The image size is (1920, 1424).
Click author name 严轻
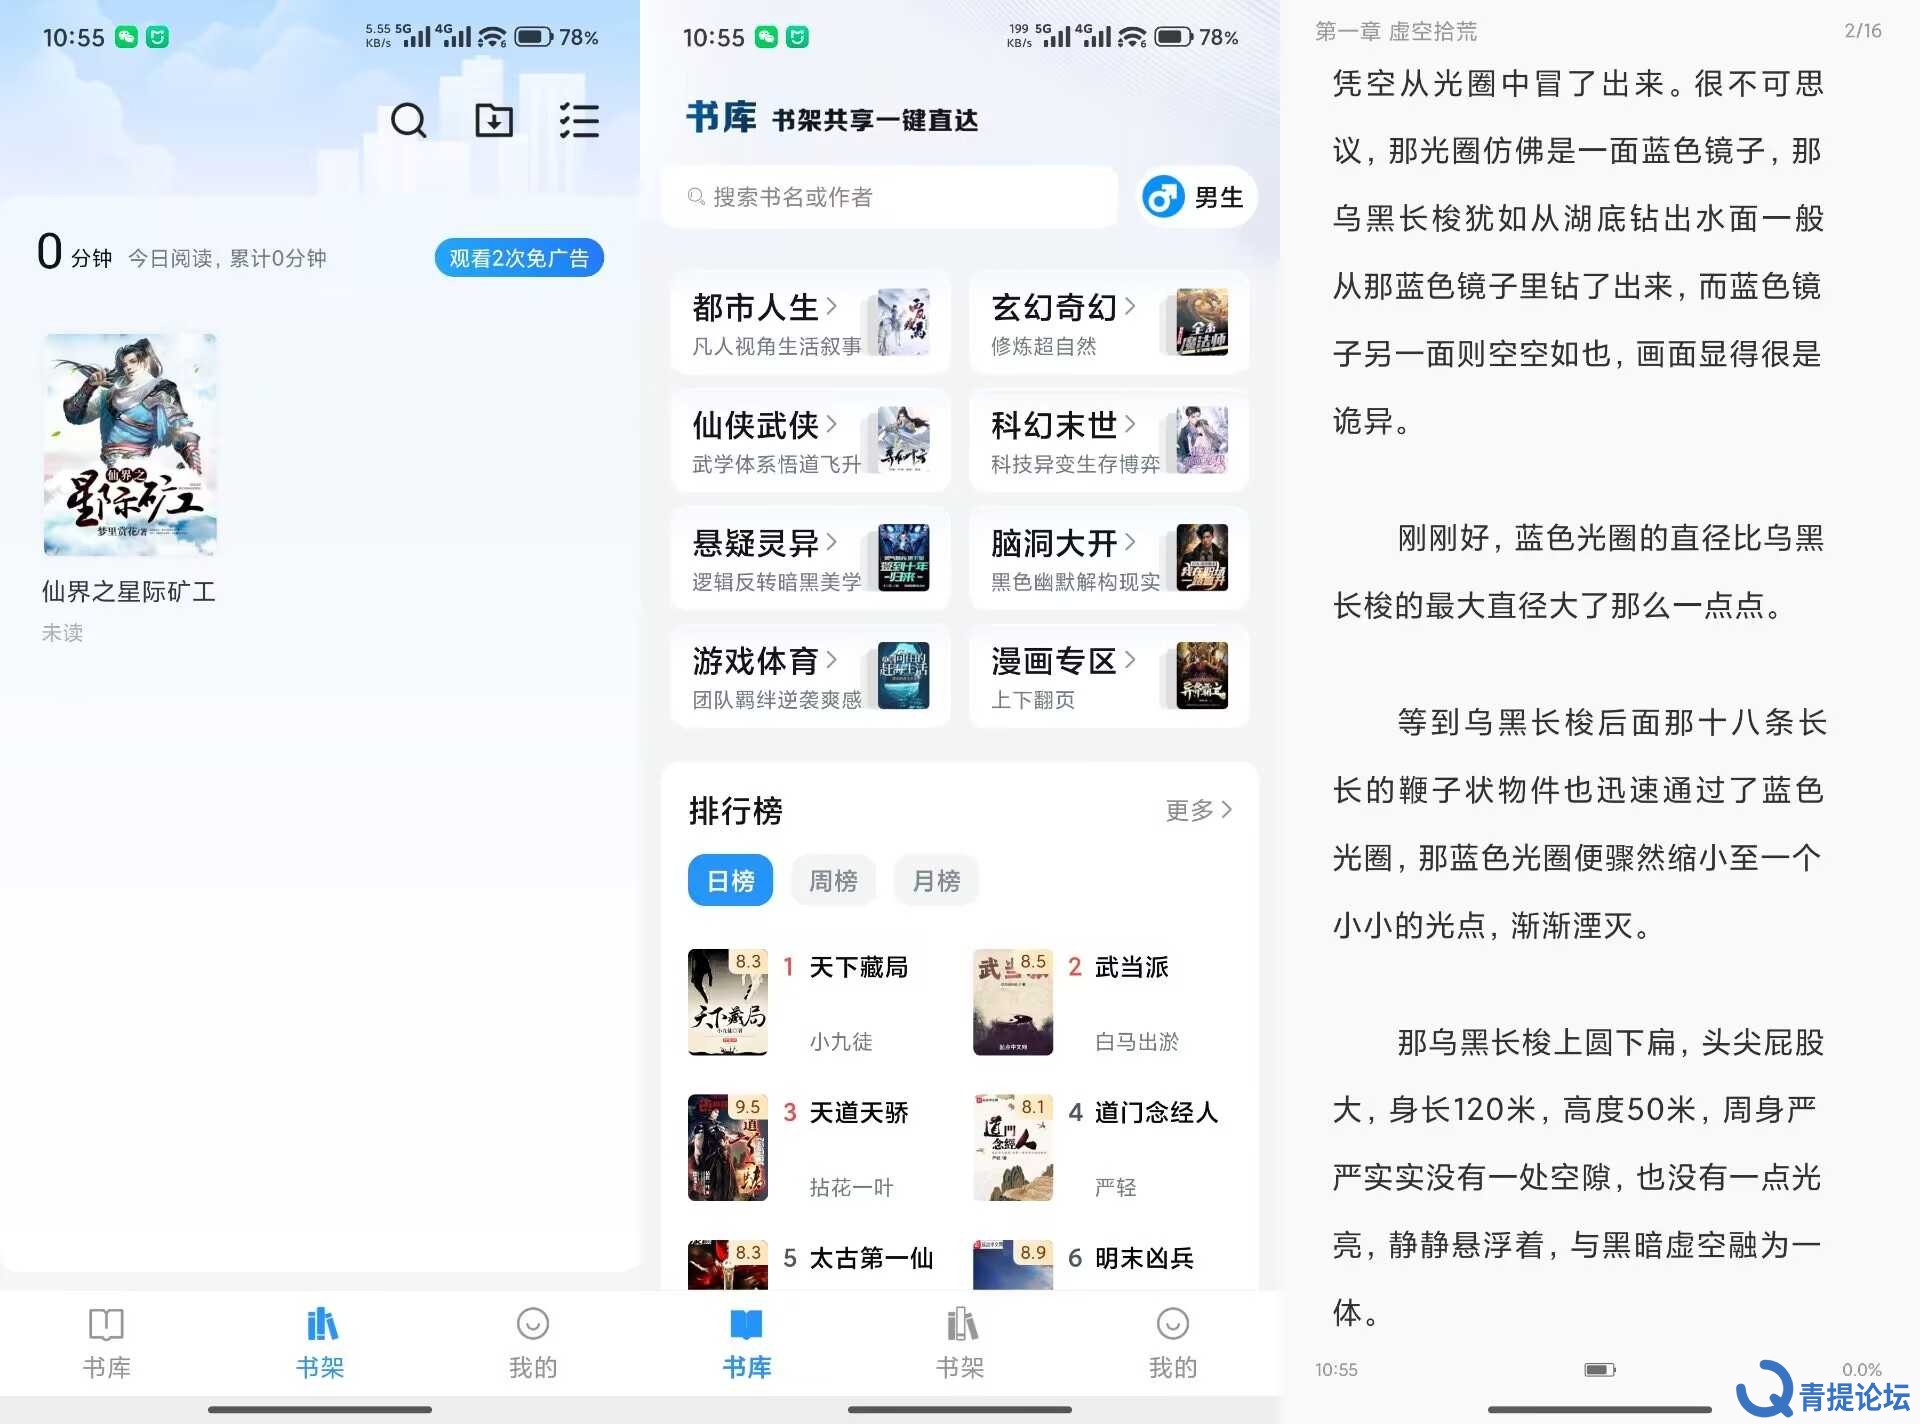(1115, 1187)
